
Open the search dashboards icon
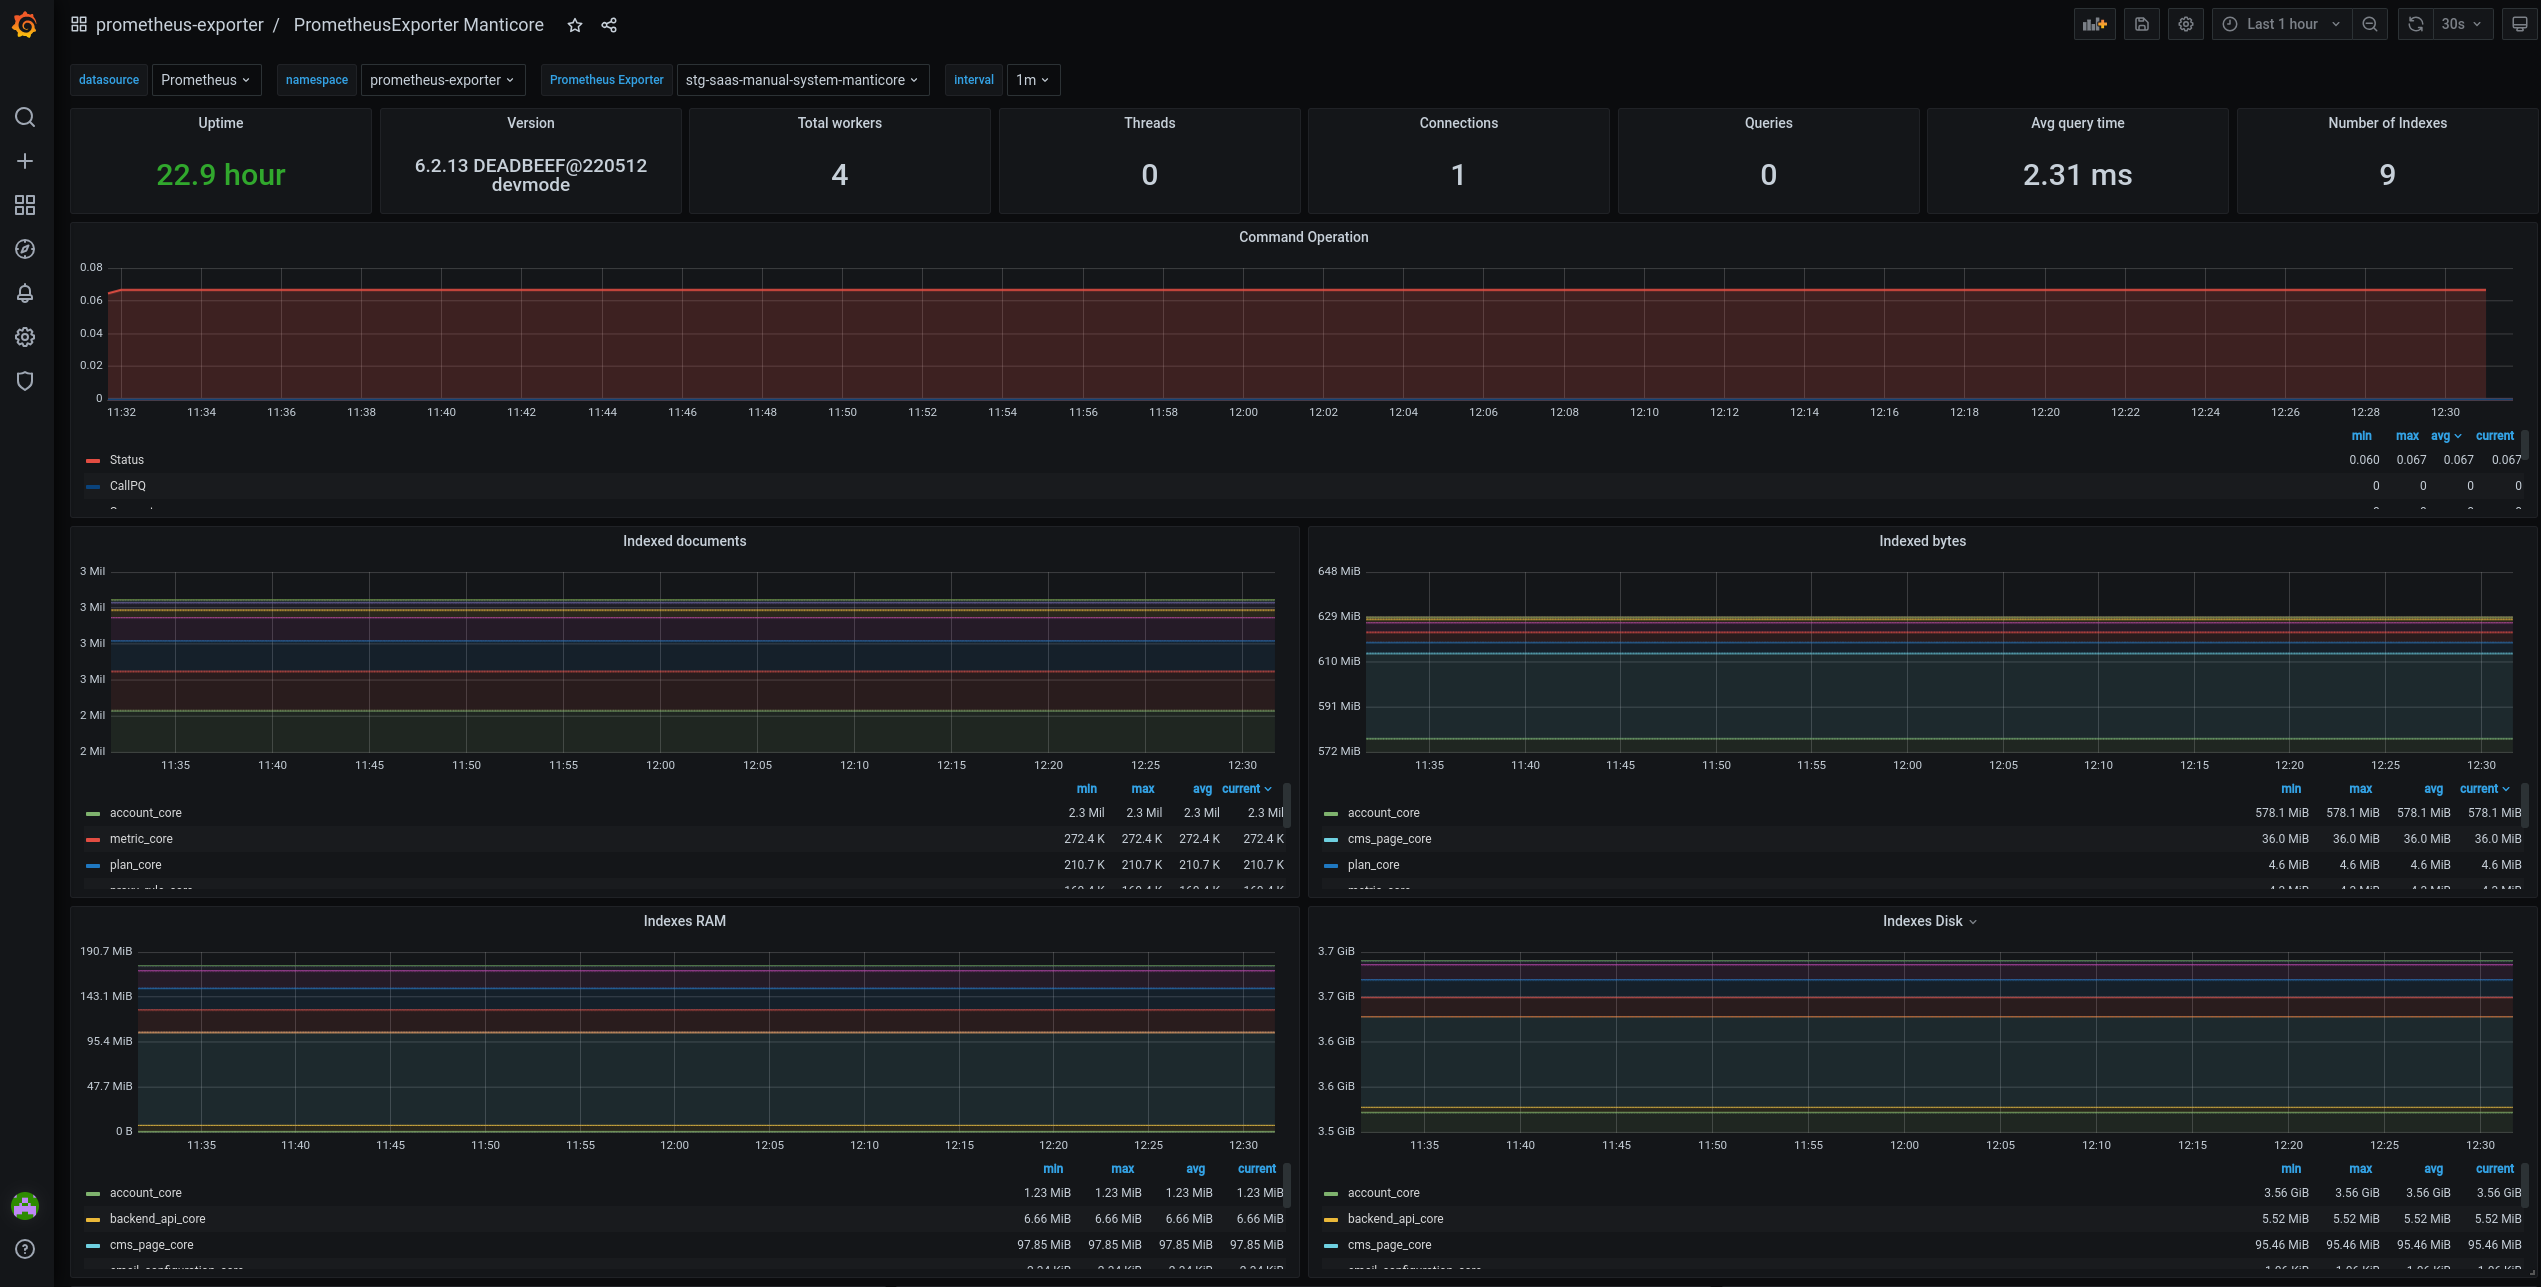coord(25,118)
